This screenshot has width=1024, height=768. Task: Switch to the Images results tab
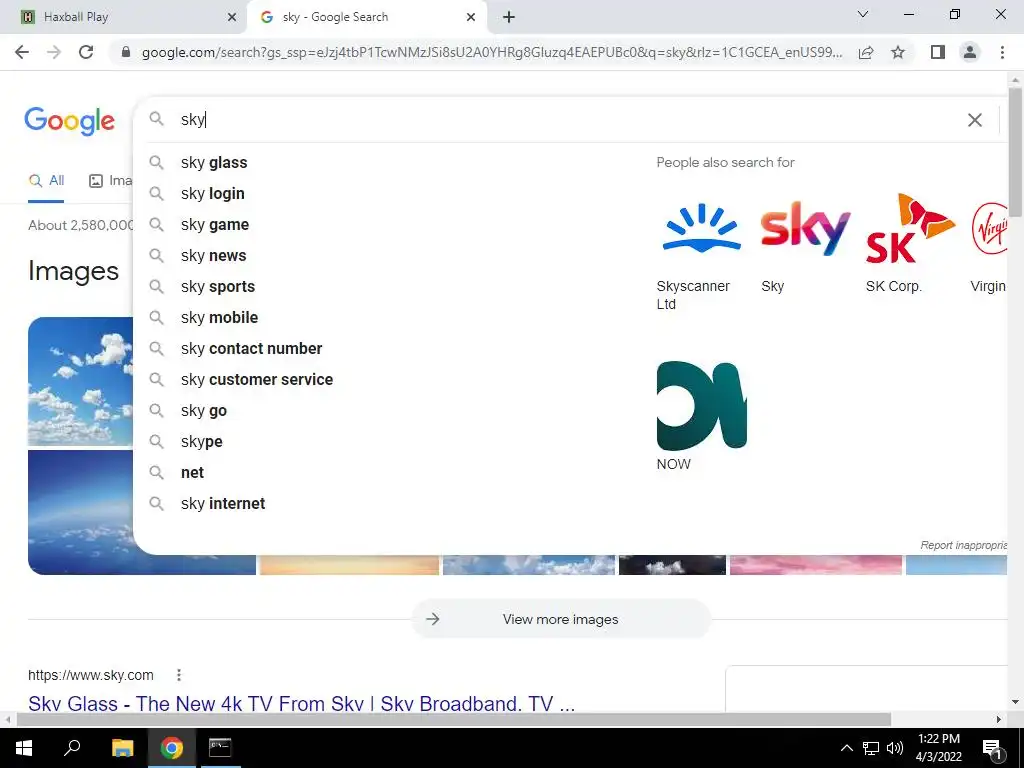point(110,181)
